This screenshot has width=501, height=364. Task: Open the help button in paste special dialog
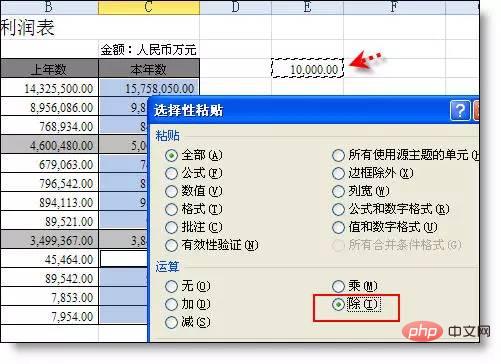460,110
